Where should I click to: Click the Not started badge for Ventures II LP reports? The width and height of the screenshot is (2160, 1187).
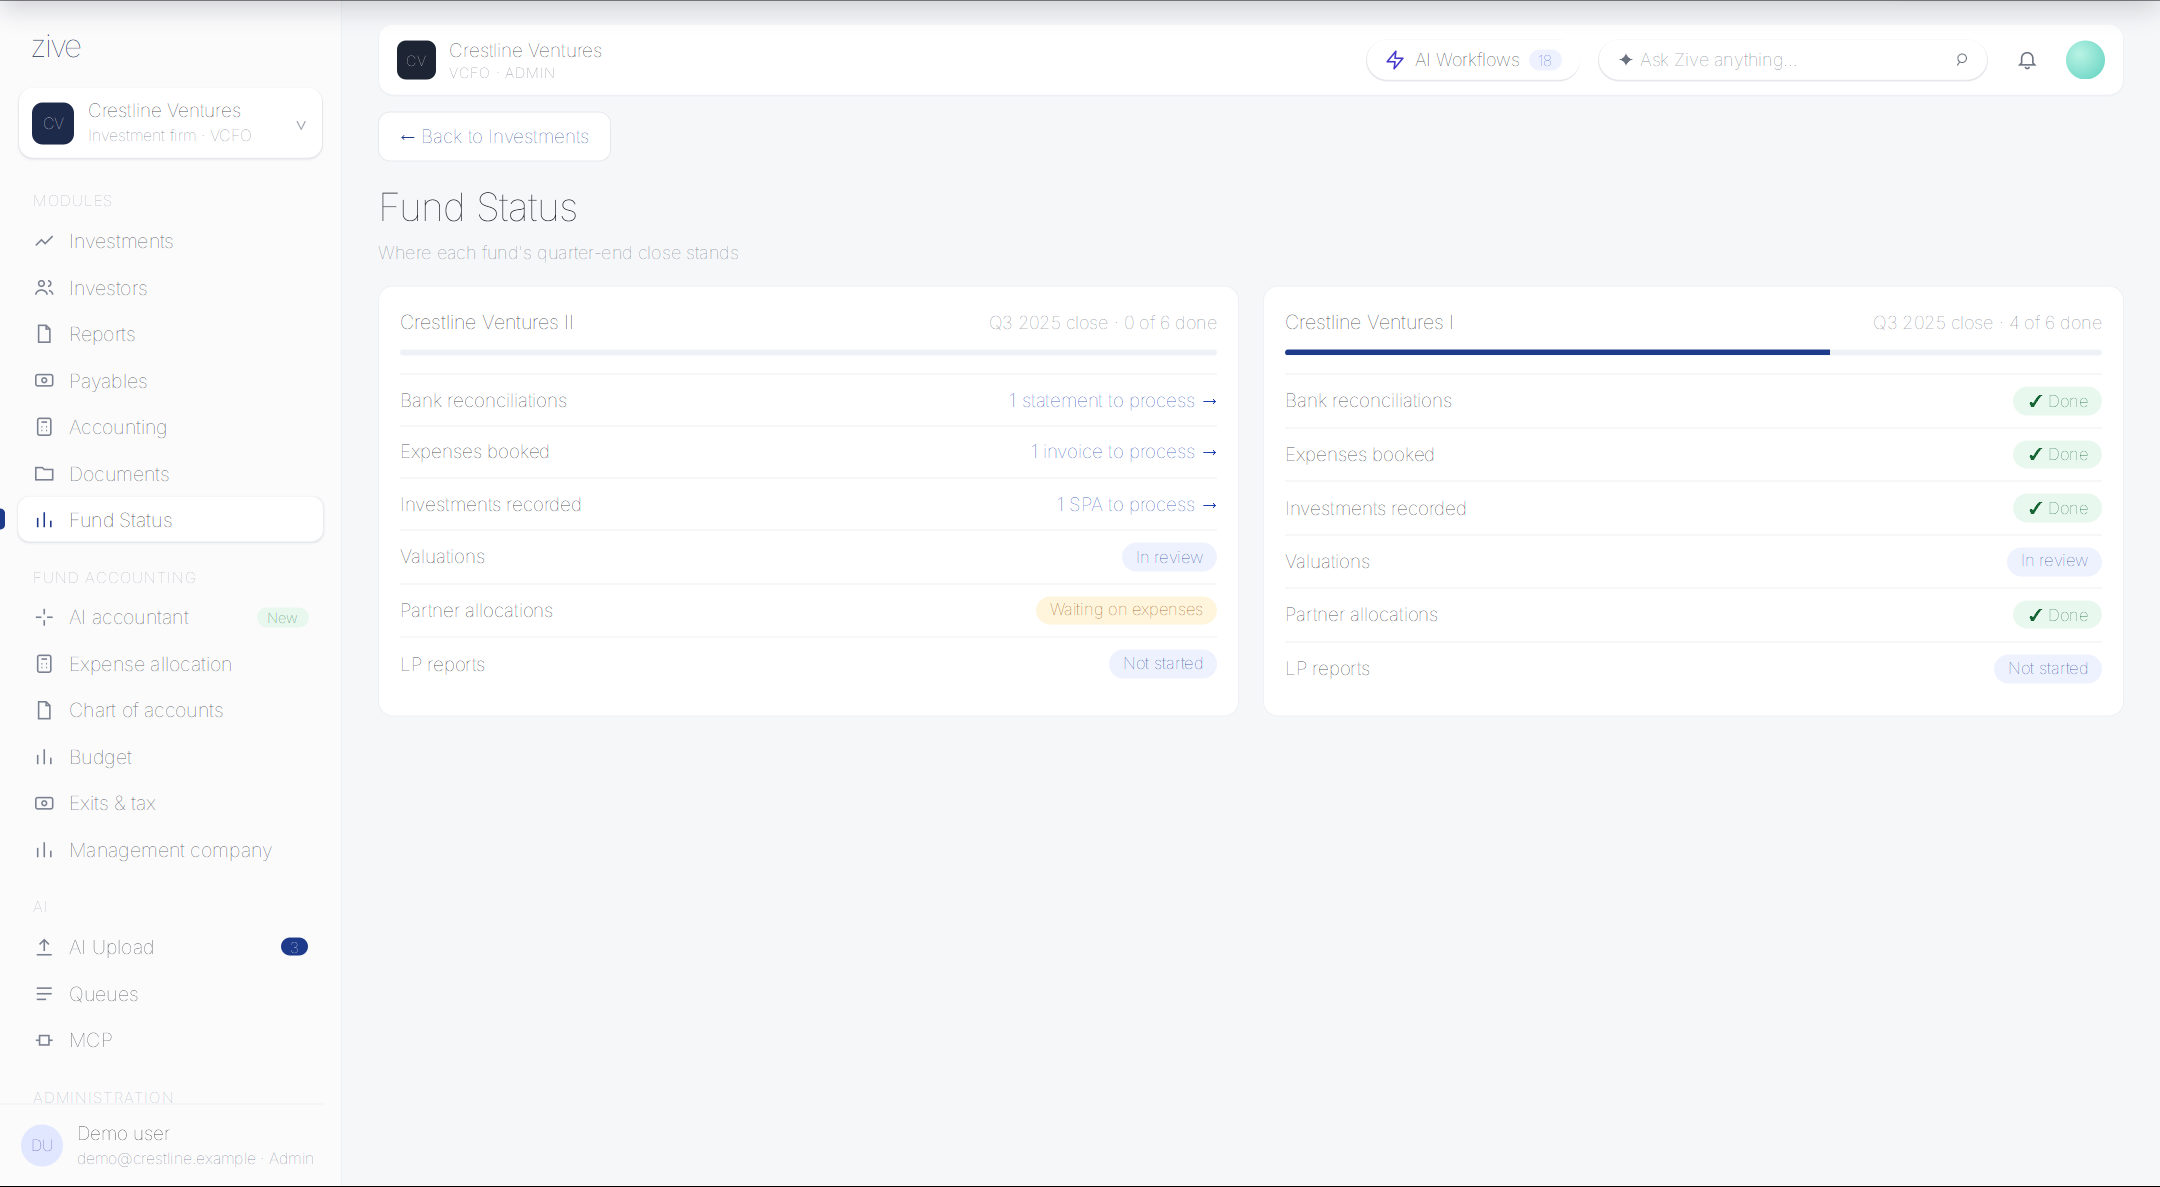[1163, 664]
